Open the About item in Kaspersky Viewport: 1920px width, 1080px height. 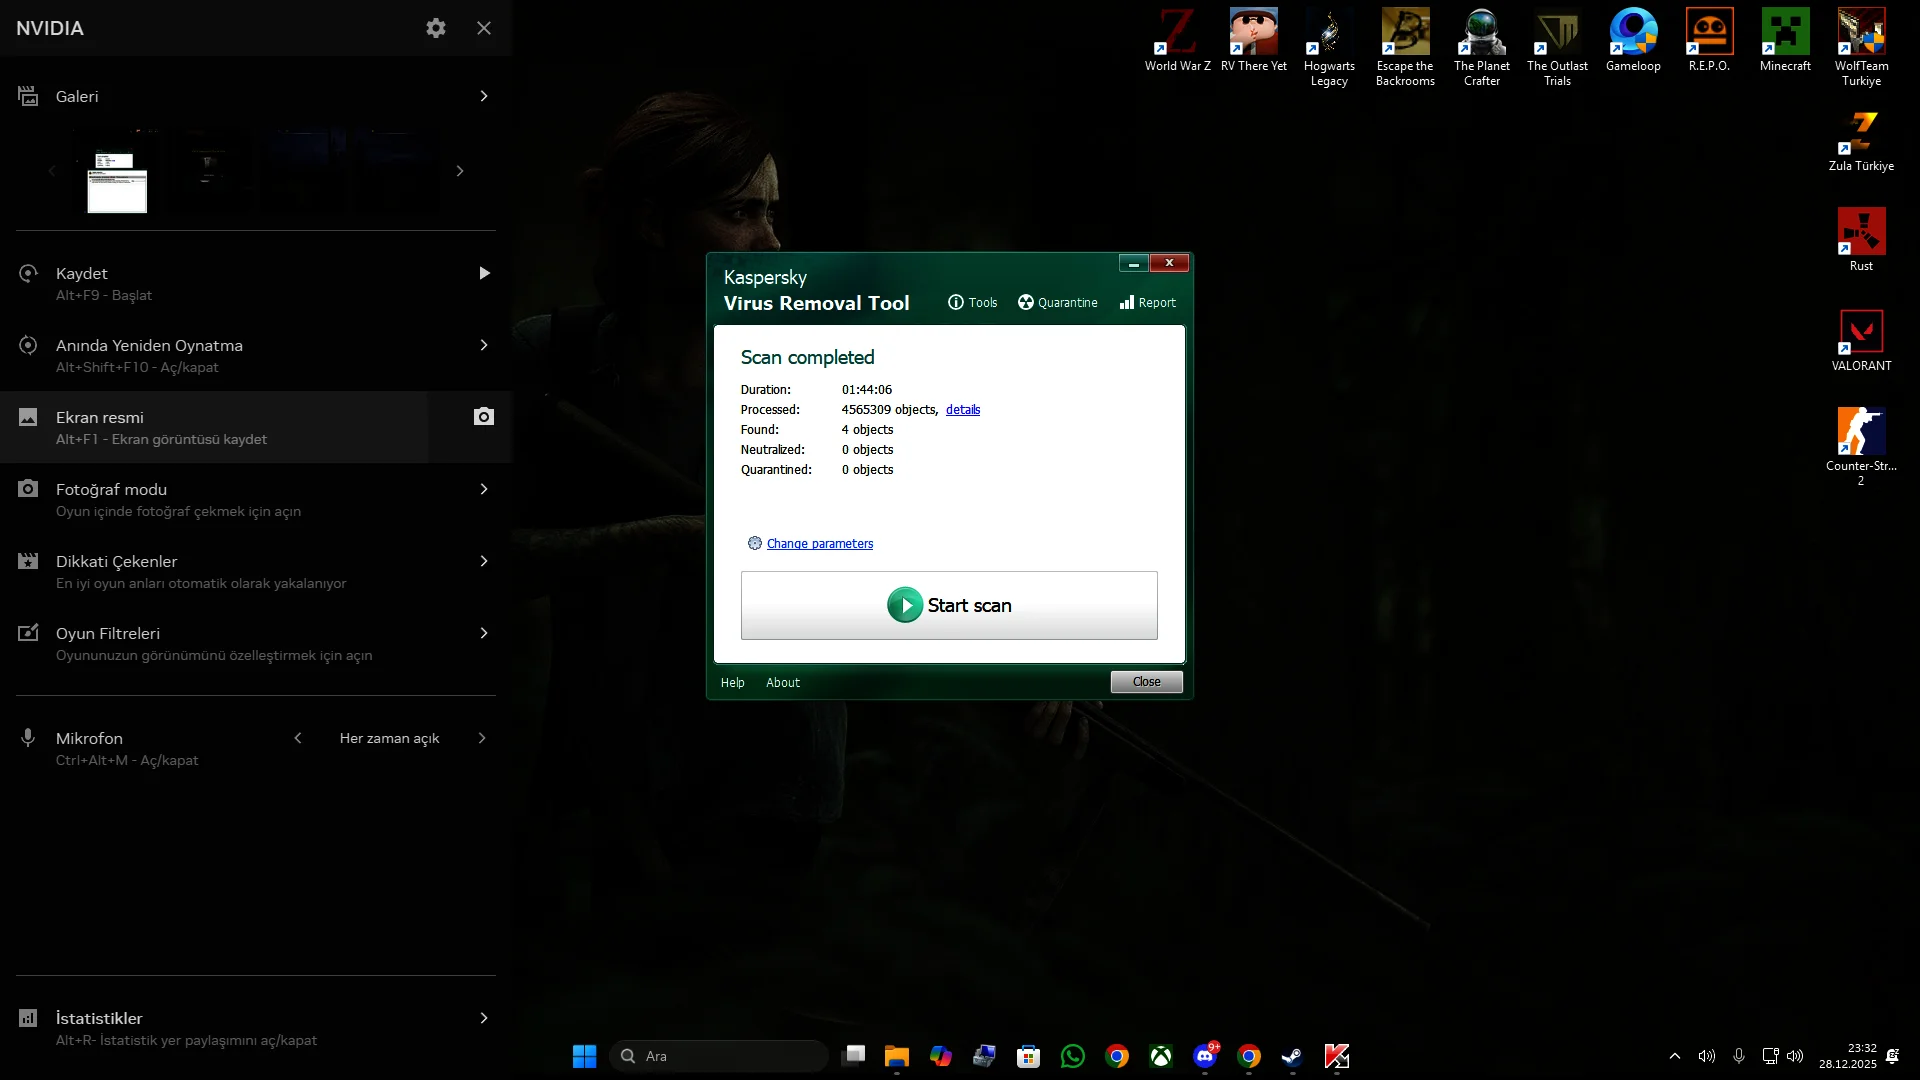point(783,682)
